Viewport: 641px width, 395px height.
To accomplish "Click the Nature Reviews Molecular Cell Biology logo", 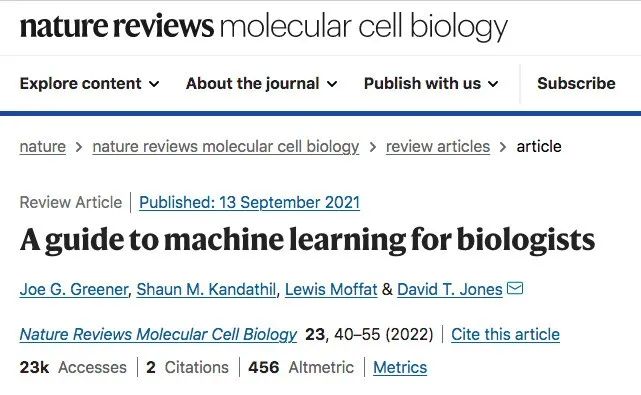I will pyautogui.click(x=264, y=27).
